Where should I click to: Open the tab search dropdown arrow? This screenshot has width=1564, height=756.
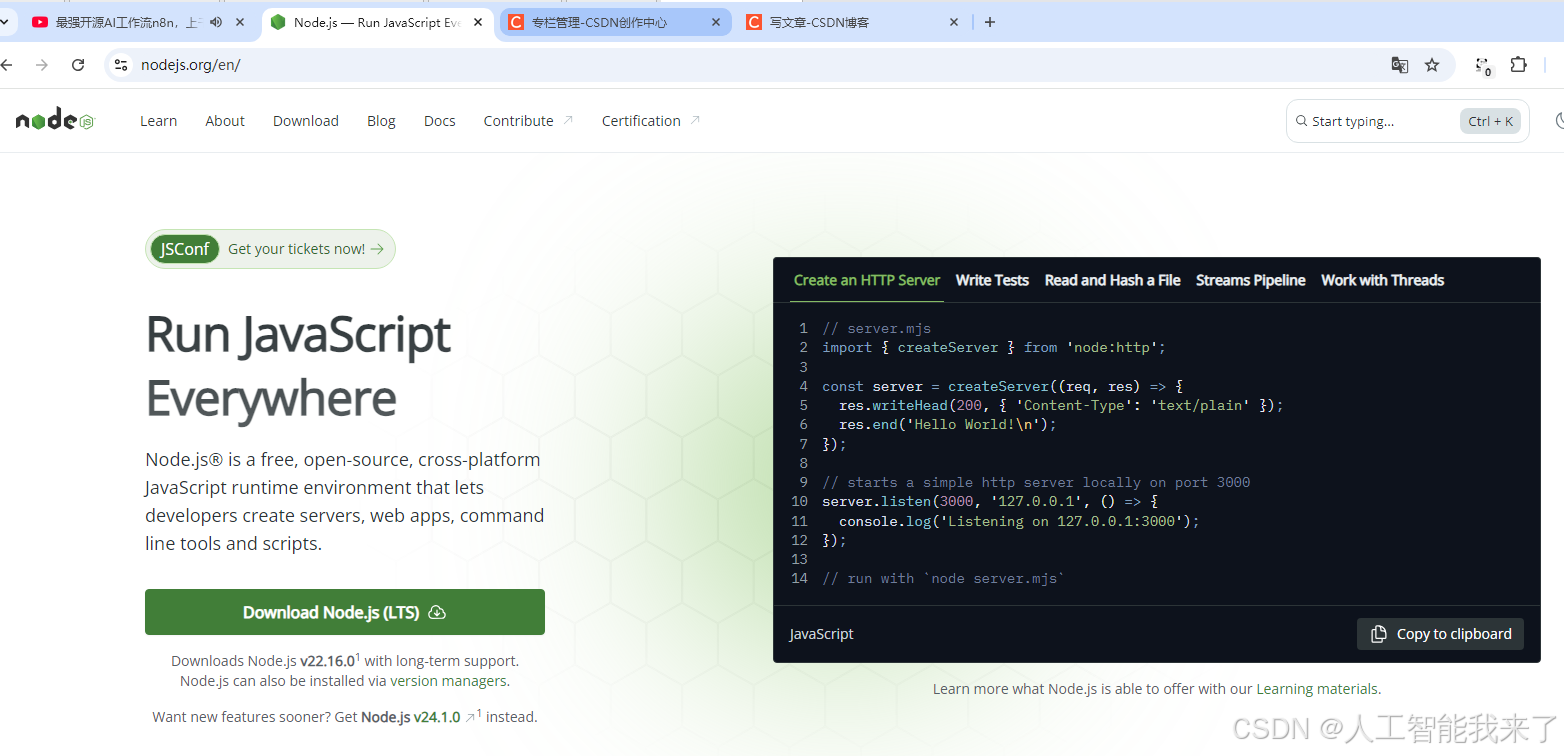(x=5, y=22)
